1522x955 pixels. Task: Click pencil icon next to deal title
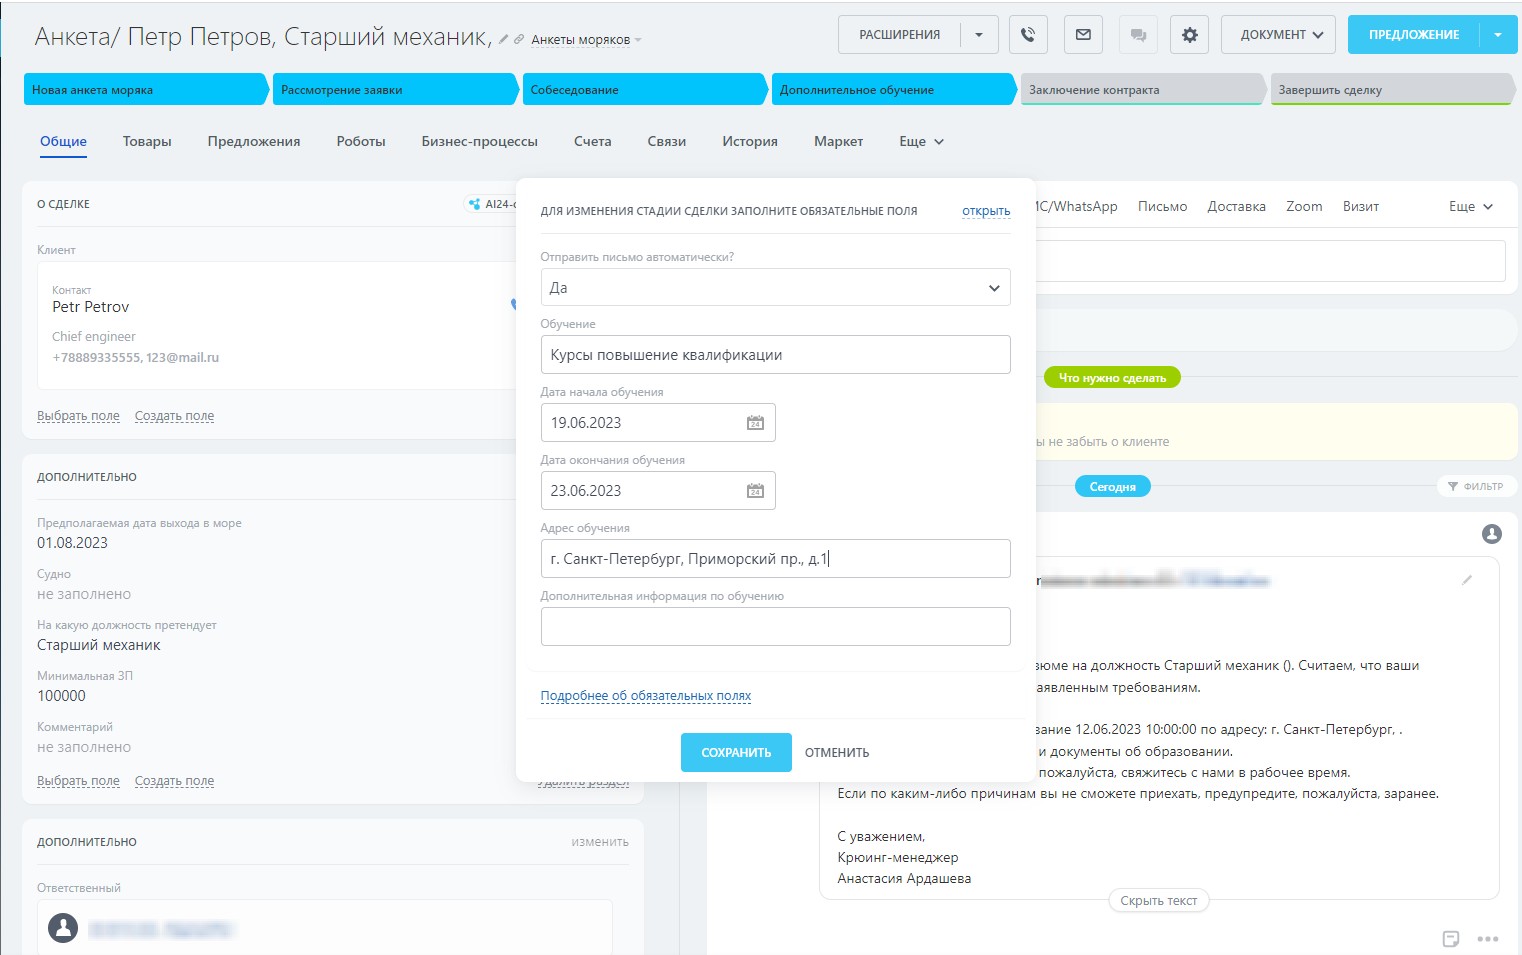(504, 40)
